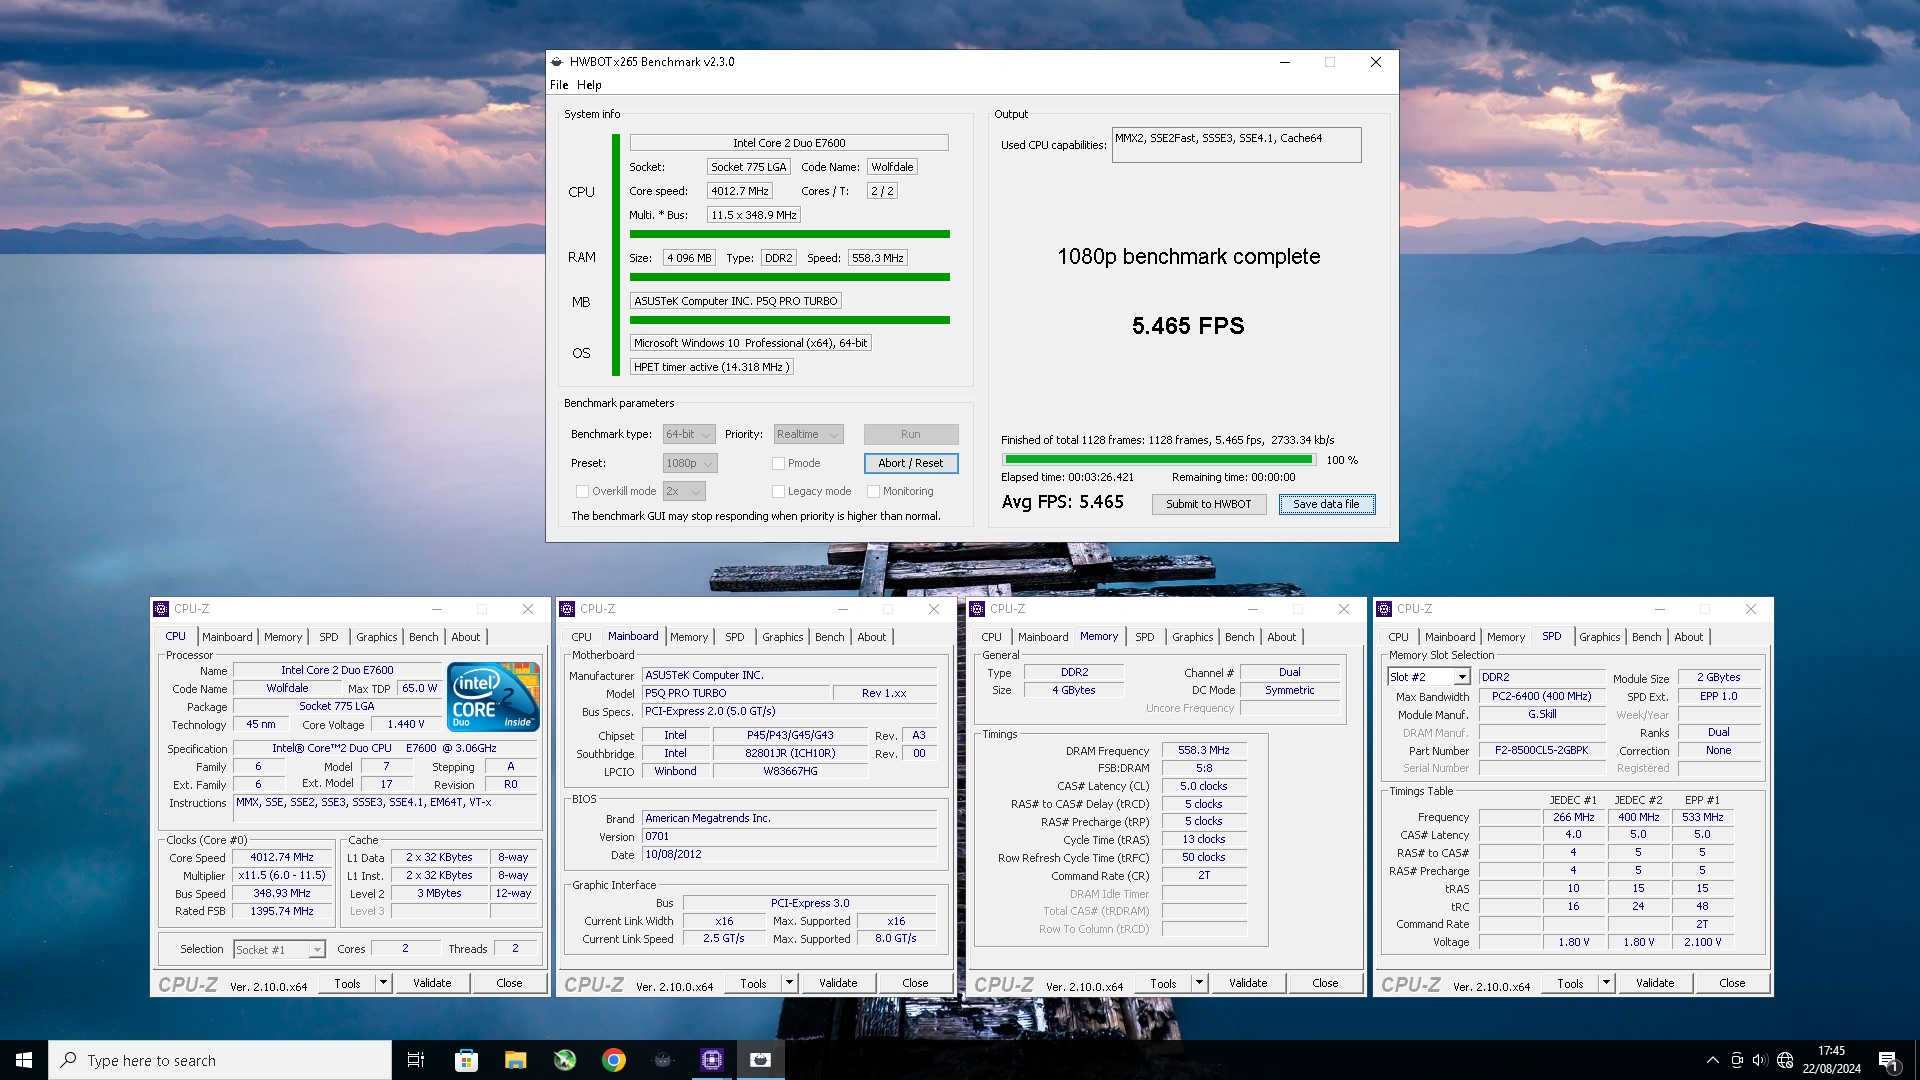This screenshot has width=1920, height=1080.
Task: Click Validate in the first CPU-Z window
Action: (x=432, y=984)
